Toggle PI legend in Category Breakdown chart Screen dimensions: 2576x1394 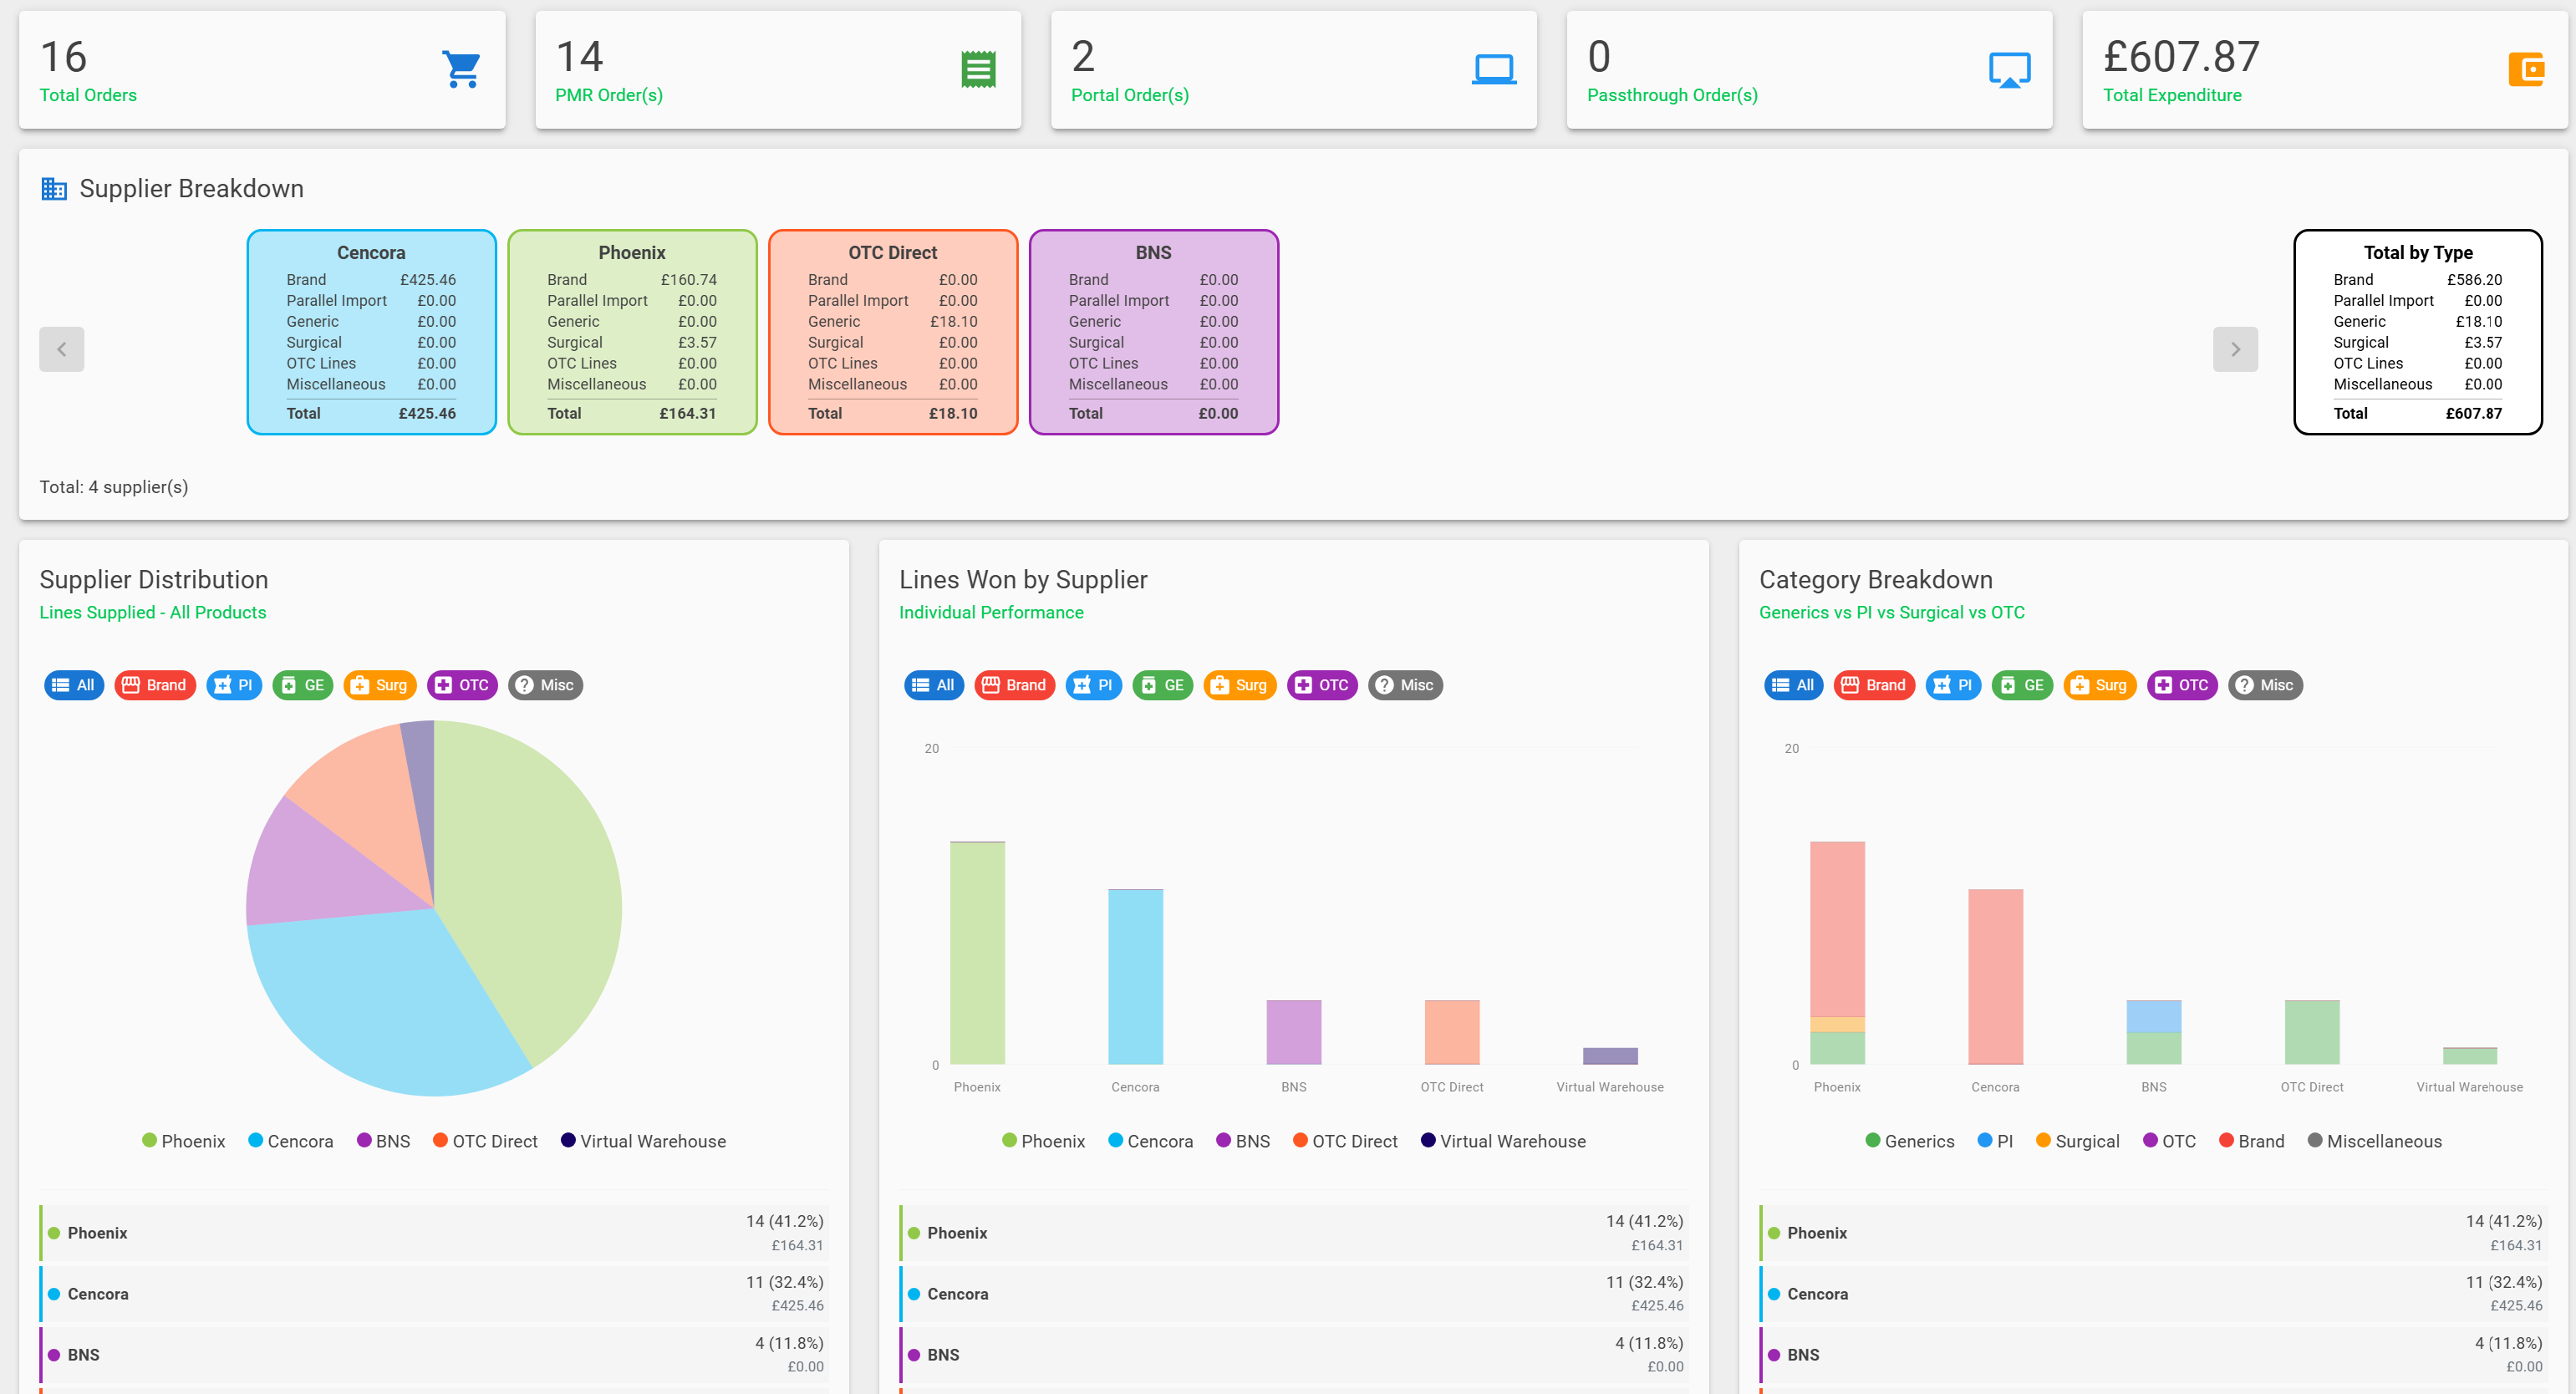coord(1996,1141)
